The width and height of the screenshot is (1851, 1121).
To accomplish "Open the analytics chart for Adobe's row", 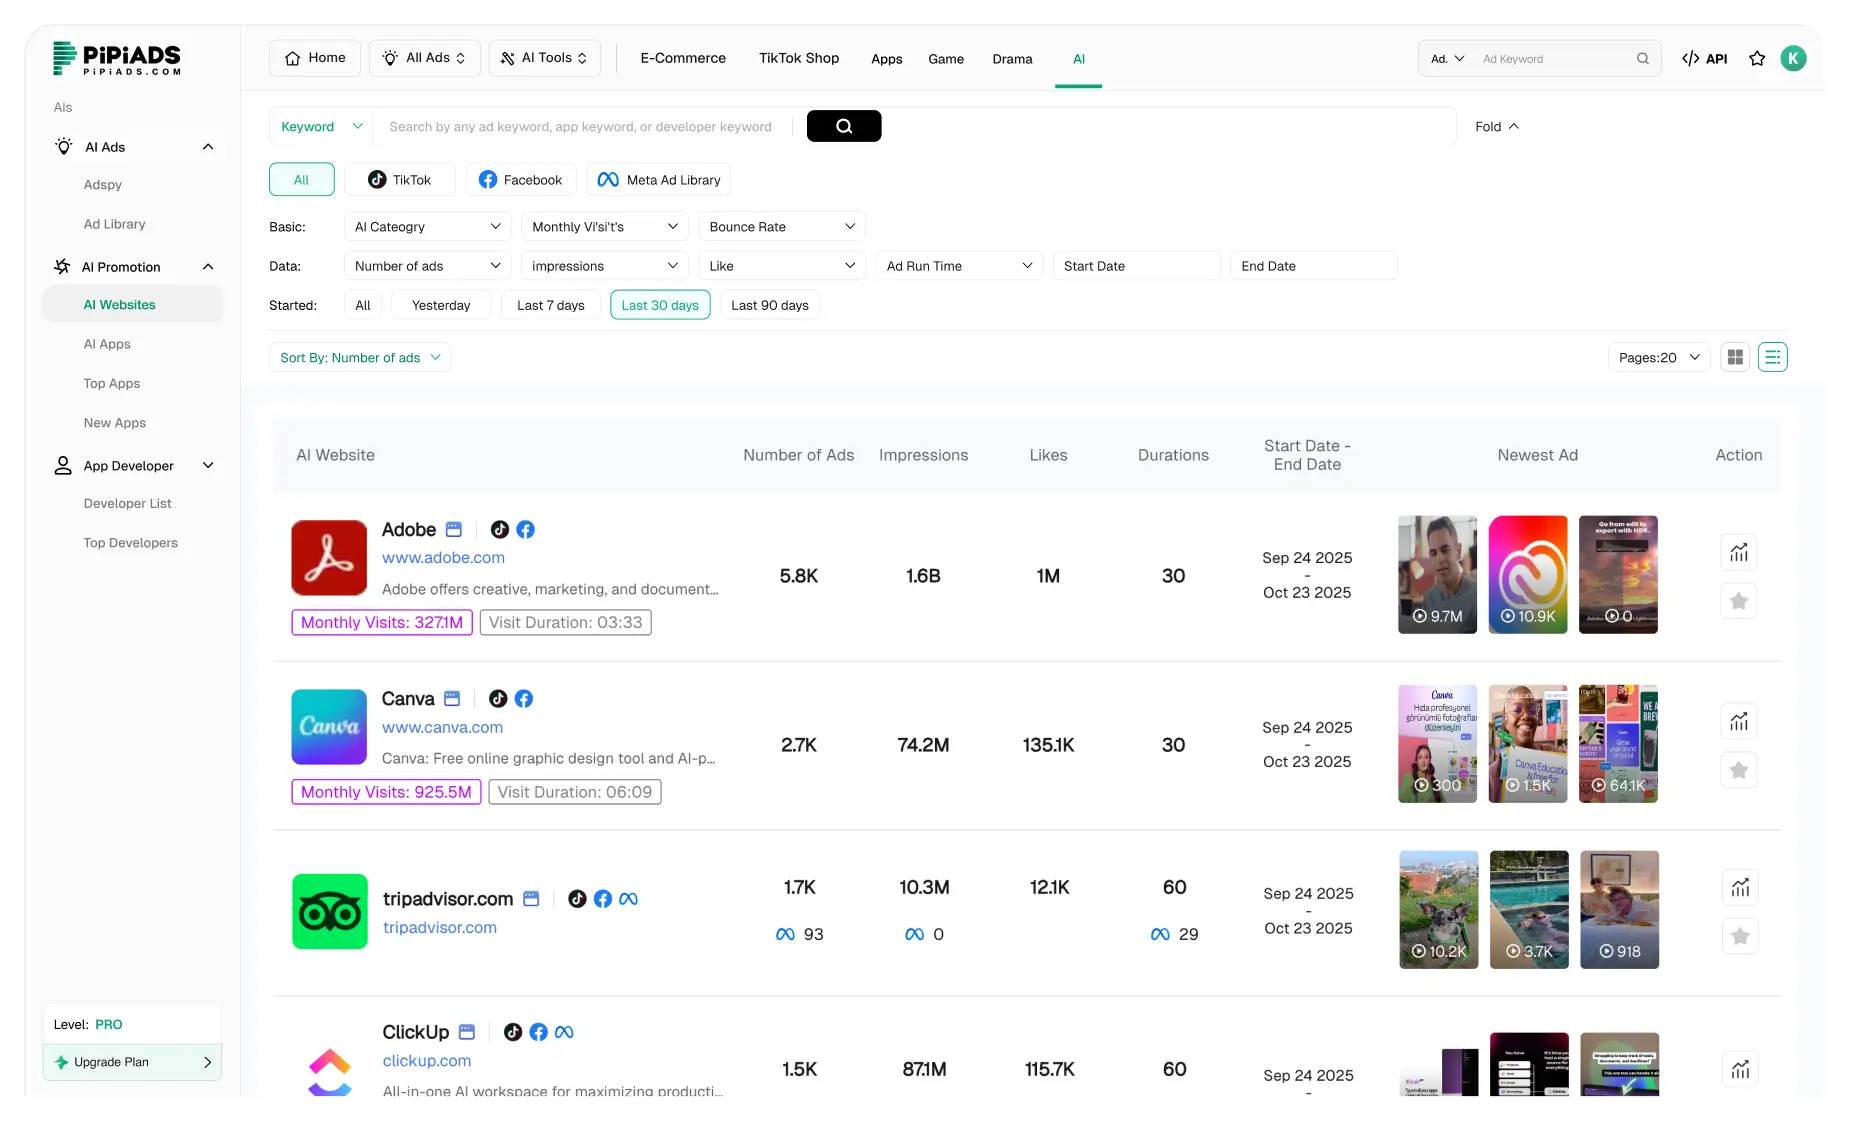I will pyautogui.click(x=1739, y=551).
